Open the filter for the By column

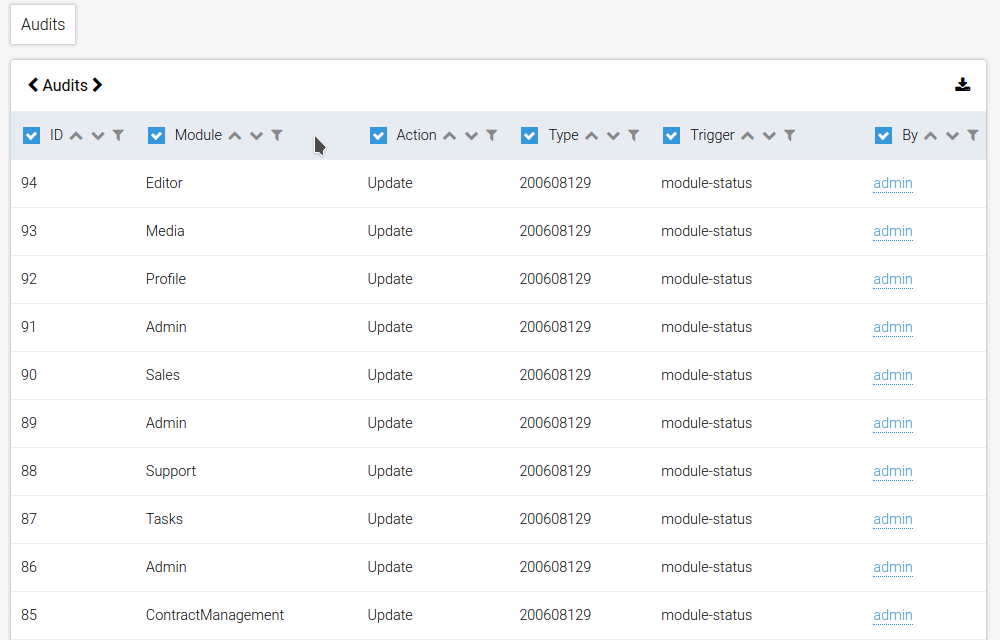pos(971,135)
